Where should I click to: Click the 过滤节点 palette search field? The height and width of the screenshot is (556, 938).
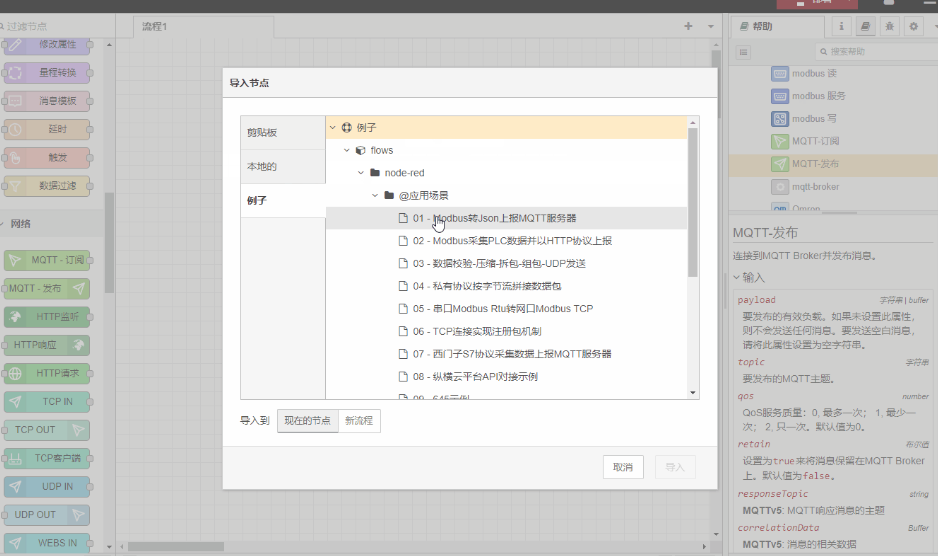tap(58, 26)
